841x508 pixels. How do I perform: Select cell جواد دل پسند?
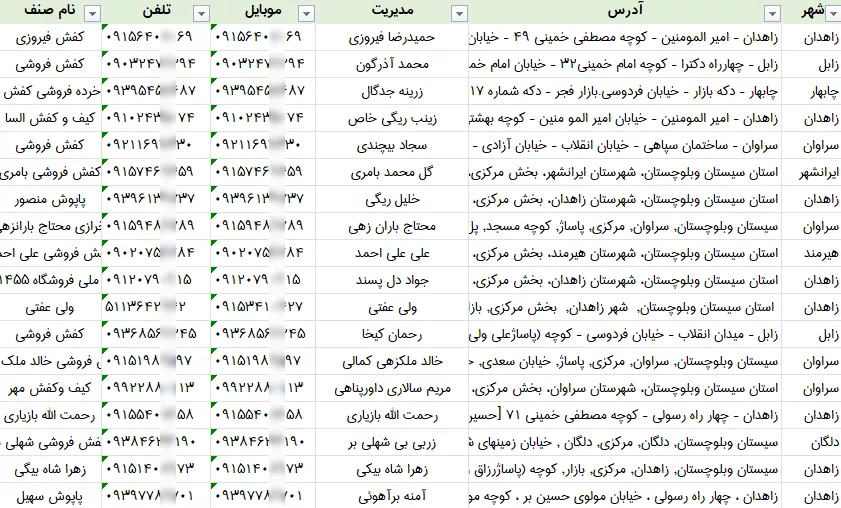(x=392, y=281)
